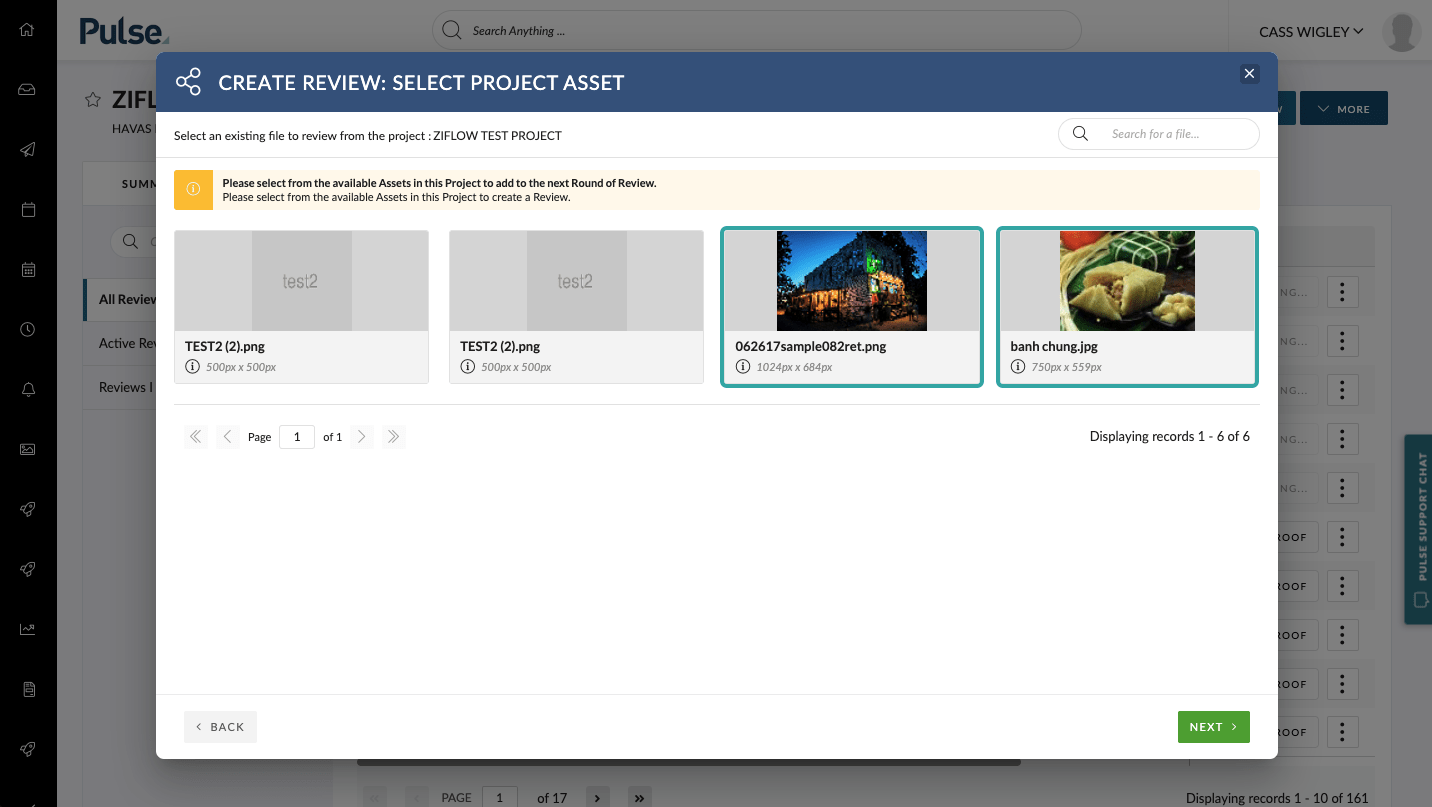Go to last page in dialog pager
The image size is (1432, 807).
coord(394,437)
